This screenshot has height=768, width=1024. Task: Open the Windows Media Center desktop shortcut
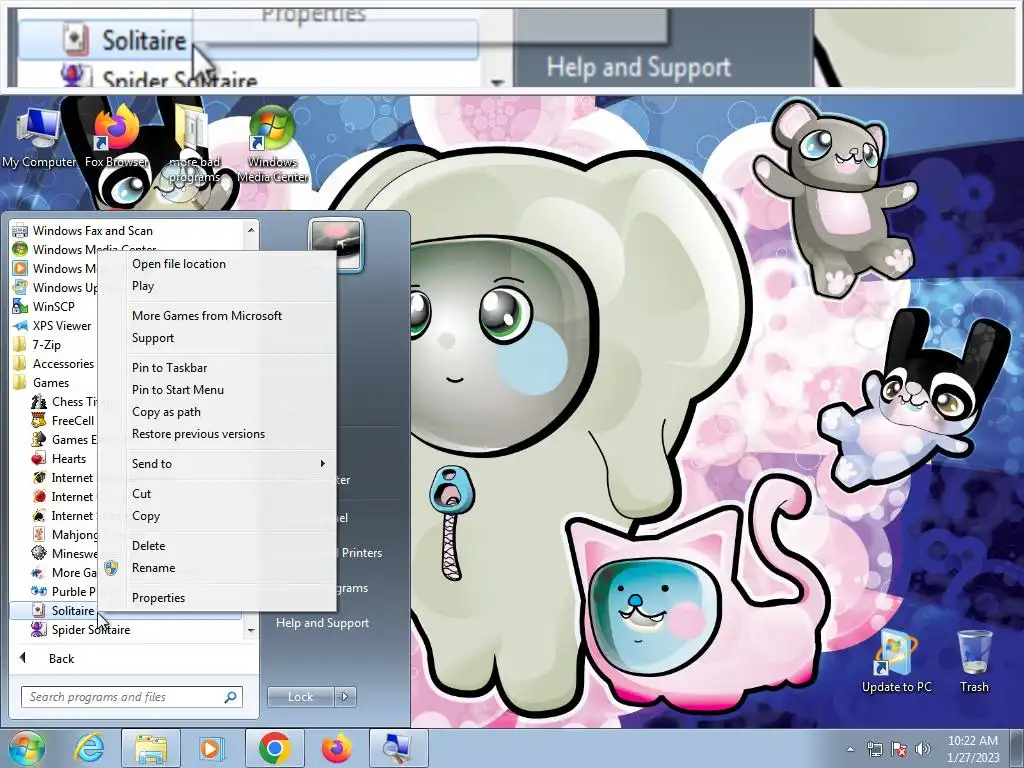[x=272, y=144]
